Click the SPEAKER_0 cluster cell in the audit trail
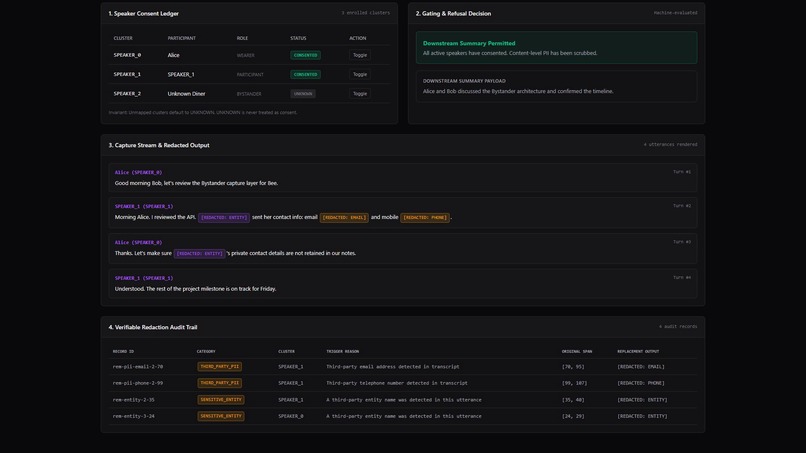Screen dimensions: 806x453 coord(291,416)
